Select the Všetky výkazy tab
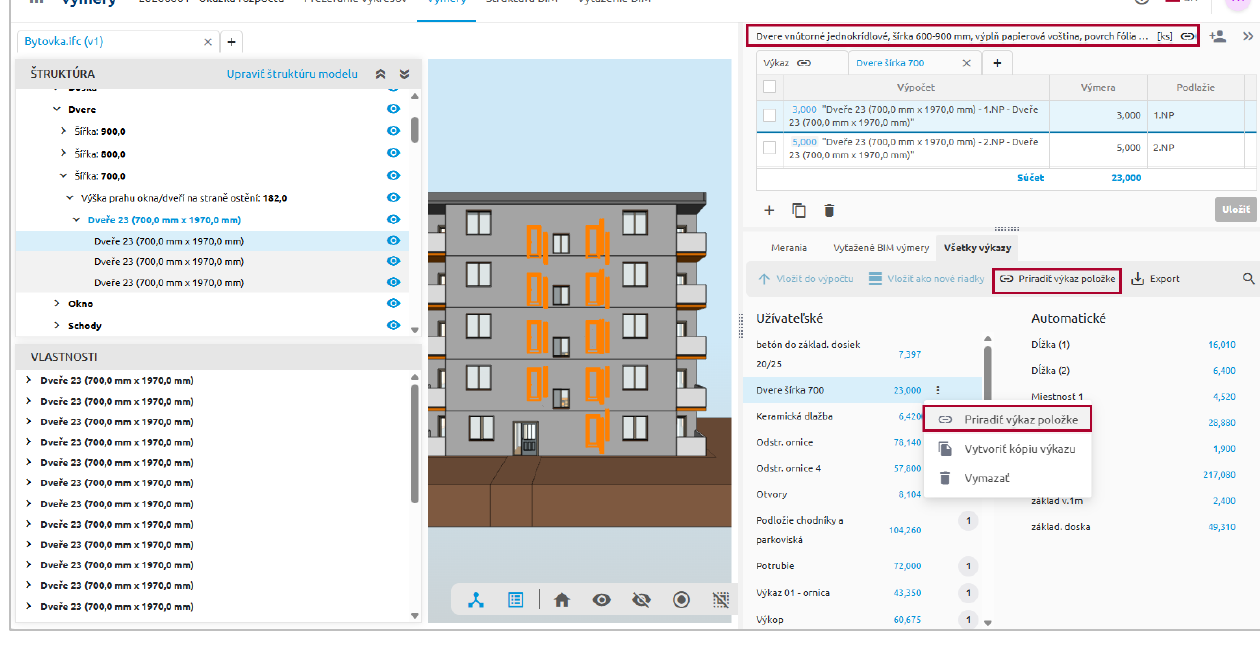1260x650 pixels. click(977, 248)
